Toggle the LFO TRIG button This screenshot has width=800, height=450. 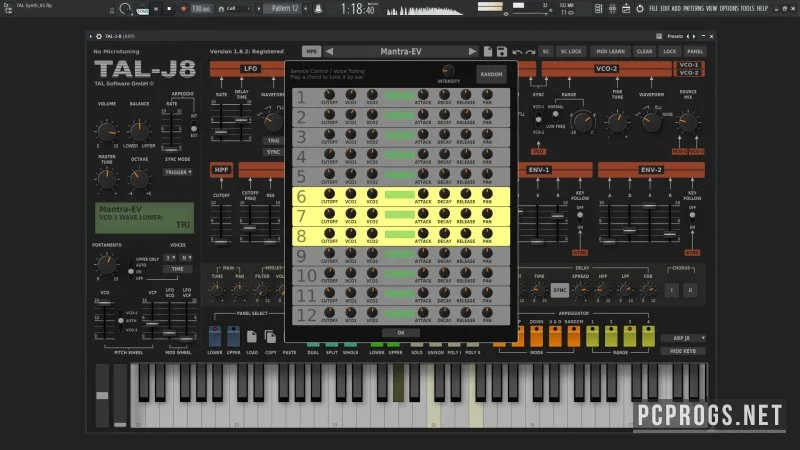pyautogui.click(x=273, y=140)
